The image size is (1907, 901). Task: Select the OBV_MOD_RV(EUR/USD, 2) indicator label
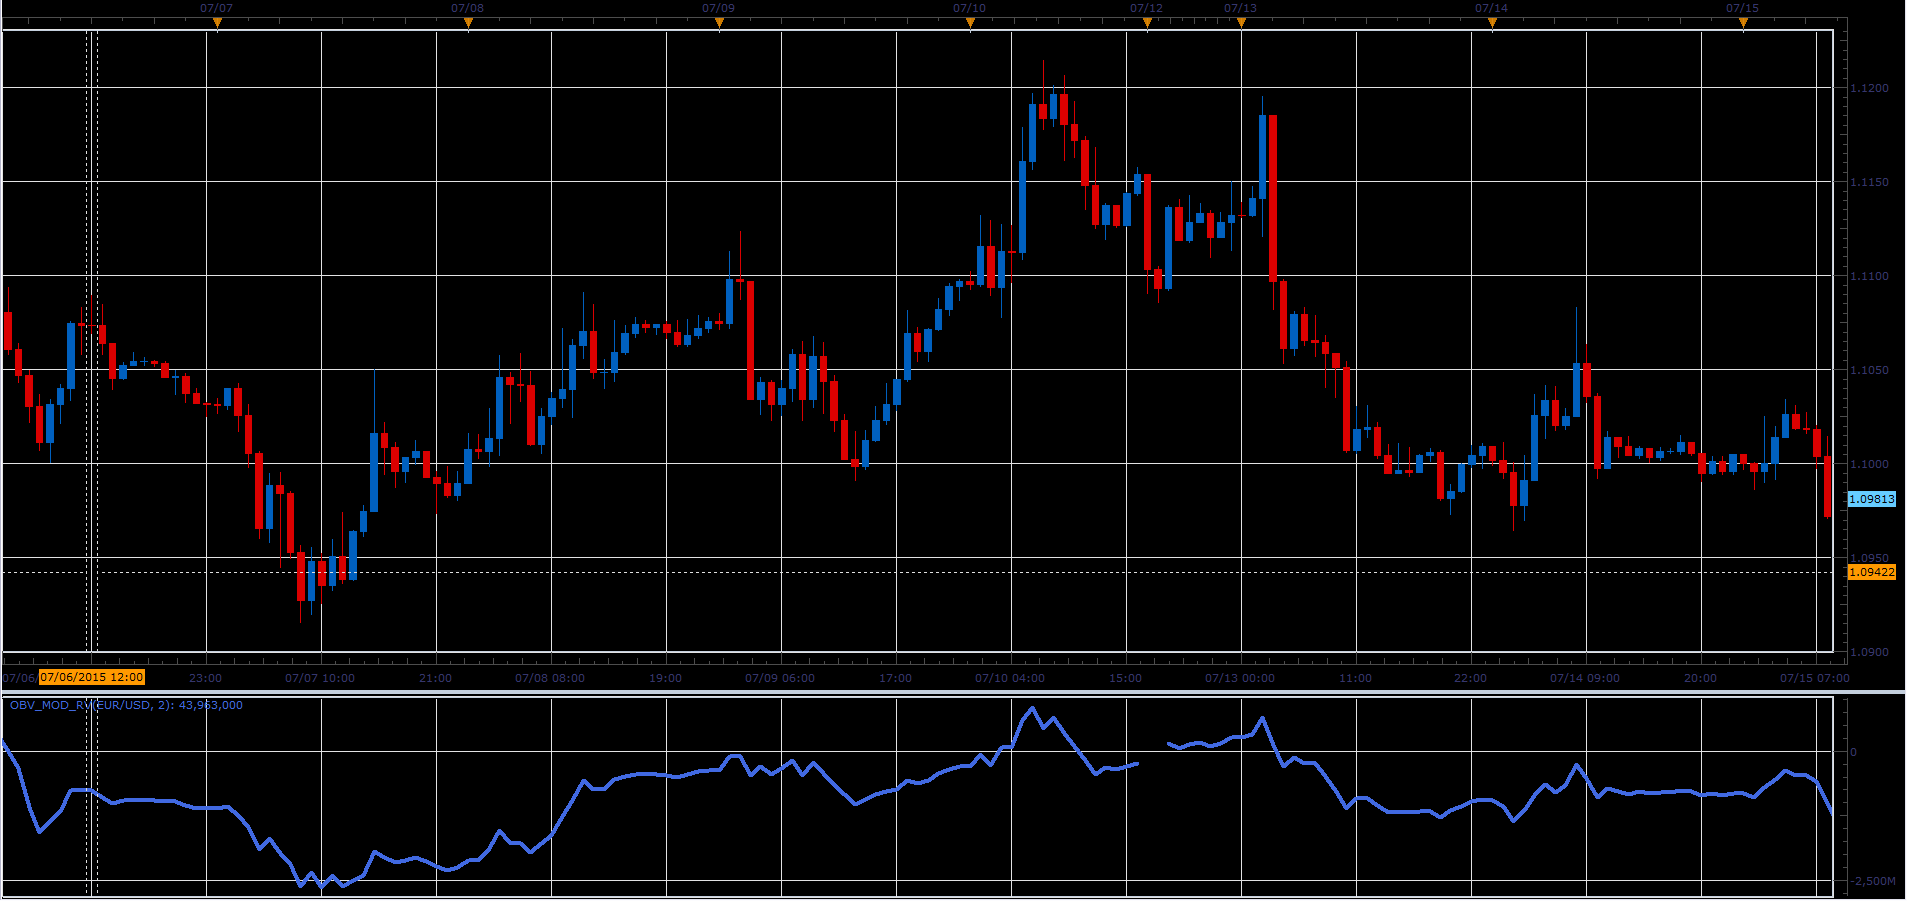(x=126, y=705)
